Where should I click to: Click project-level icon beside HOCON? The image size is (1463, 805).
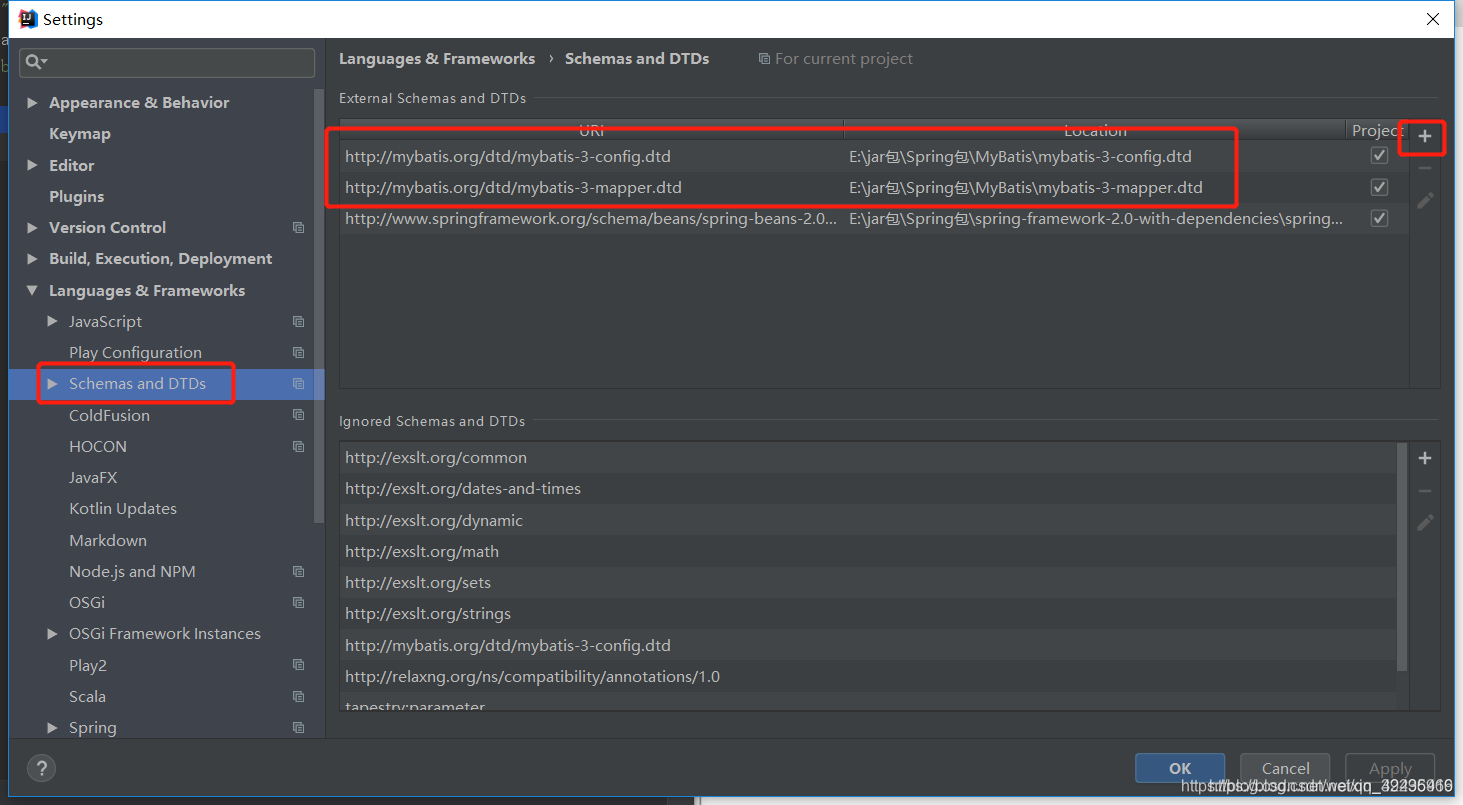coord(298,446)
